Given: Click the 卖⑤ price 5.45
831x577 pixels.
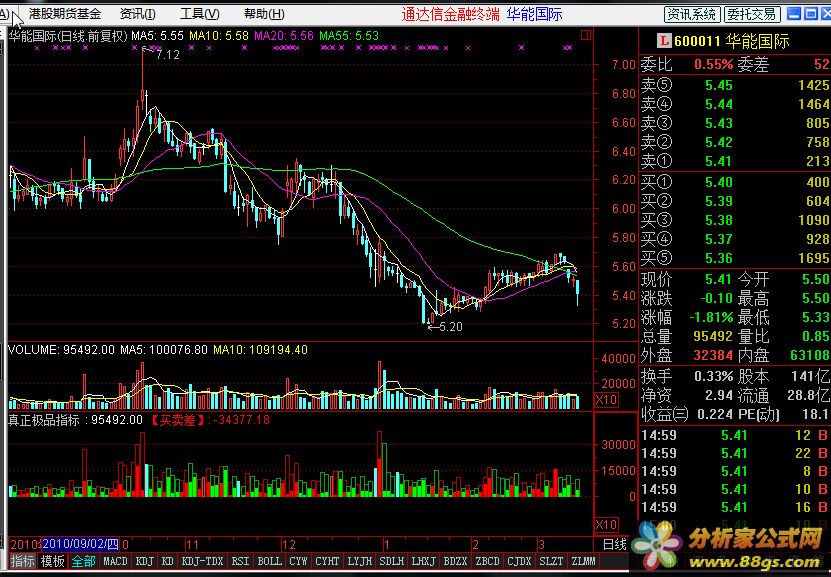Looking at the screenshot, I should (x=719, y=85).
